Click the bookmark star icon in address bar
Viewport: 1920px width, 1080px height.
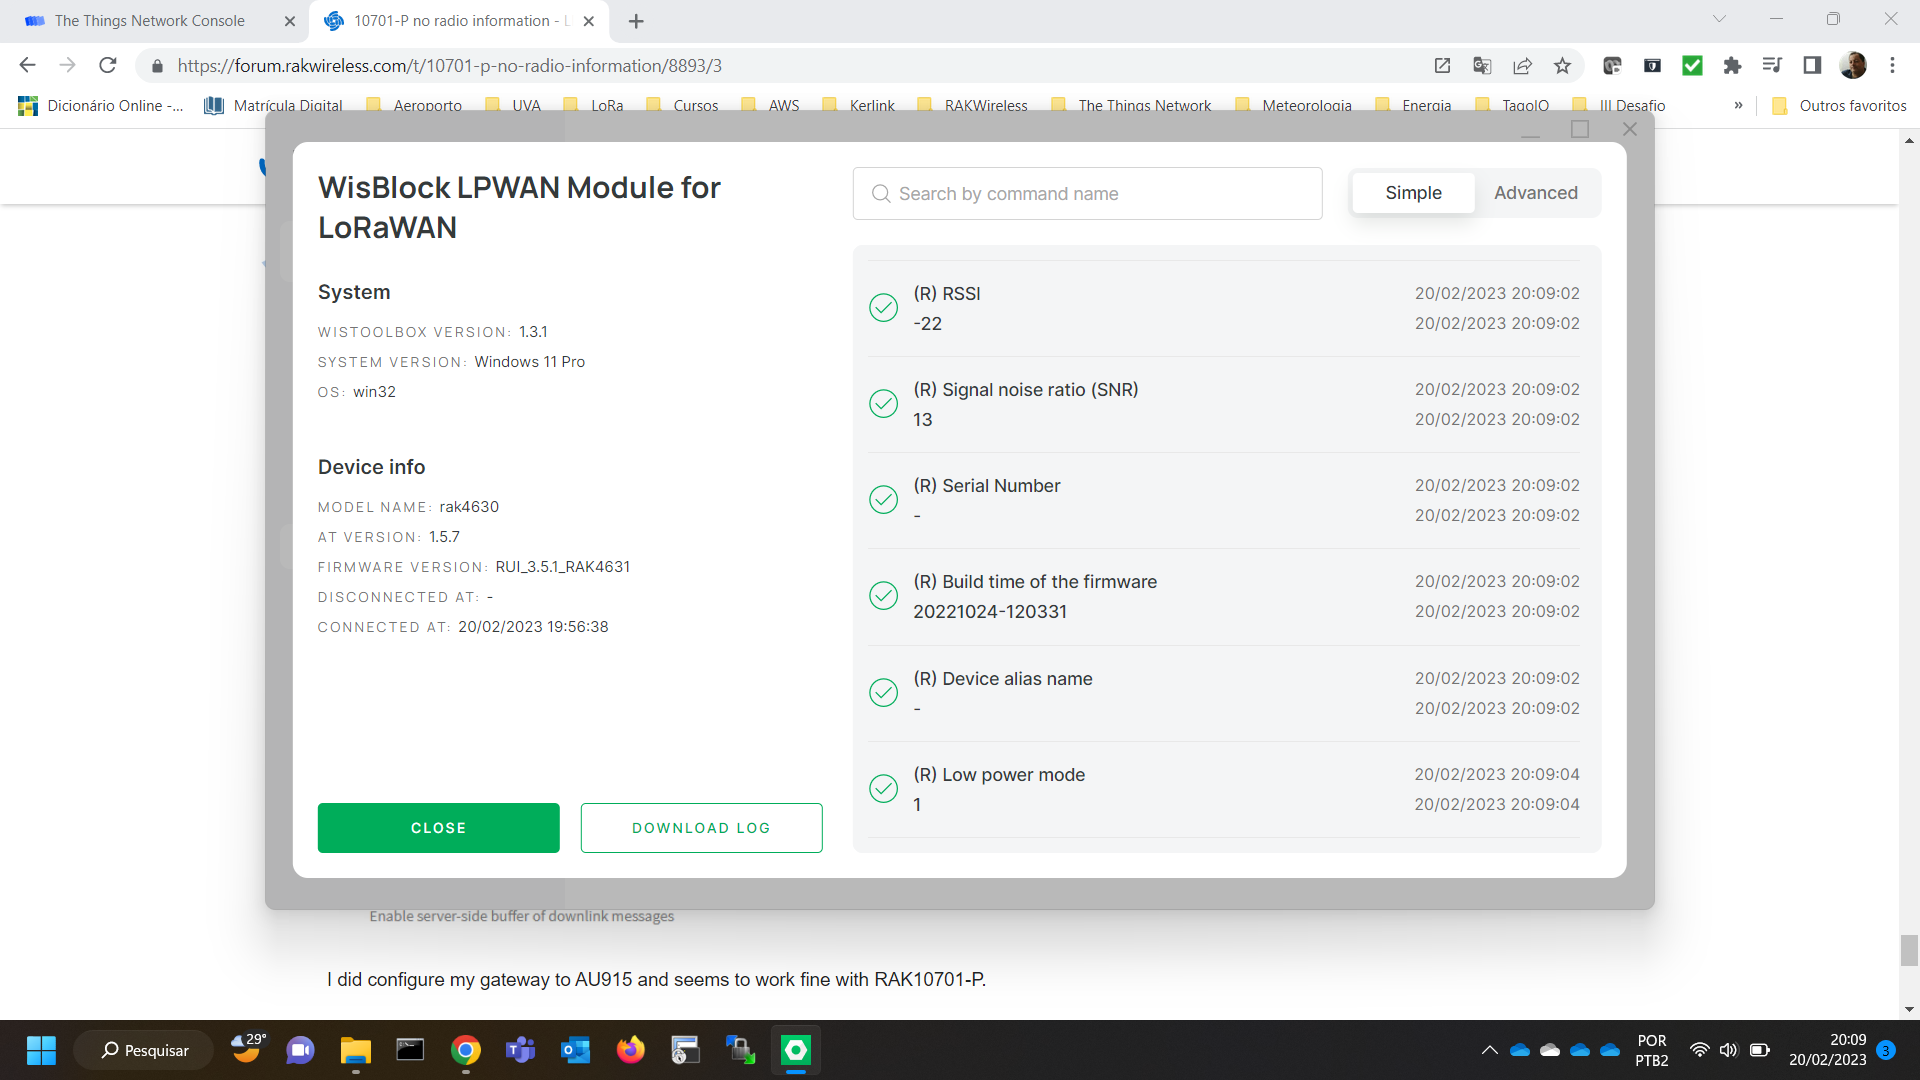pyautogui.click(x=1562, y=66)
